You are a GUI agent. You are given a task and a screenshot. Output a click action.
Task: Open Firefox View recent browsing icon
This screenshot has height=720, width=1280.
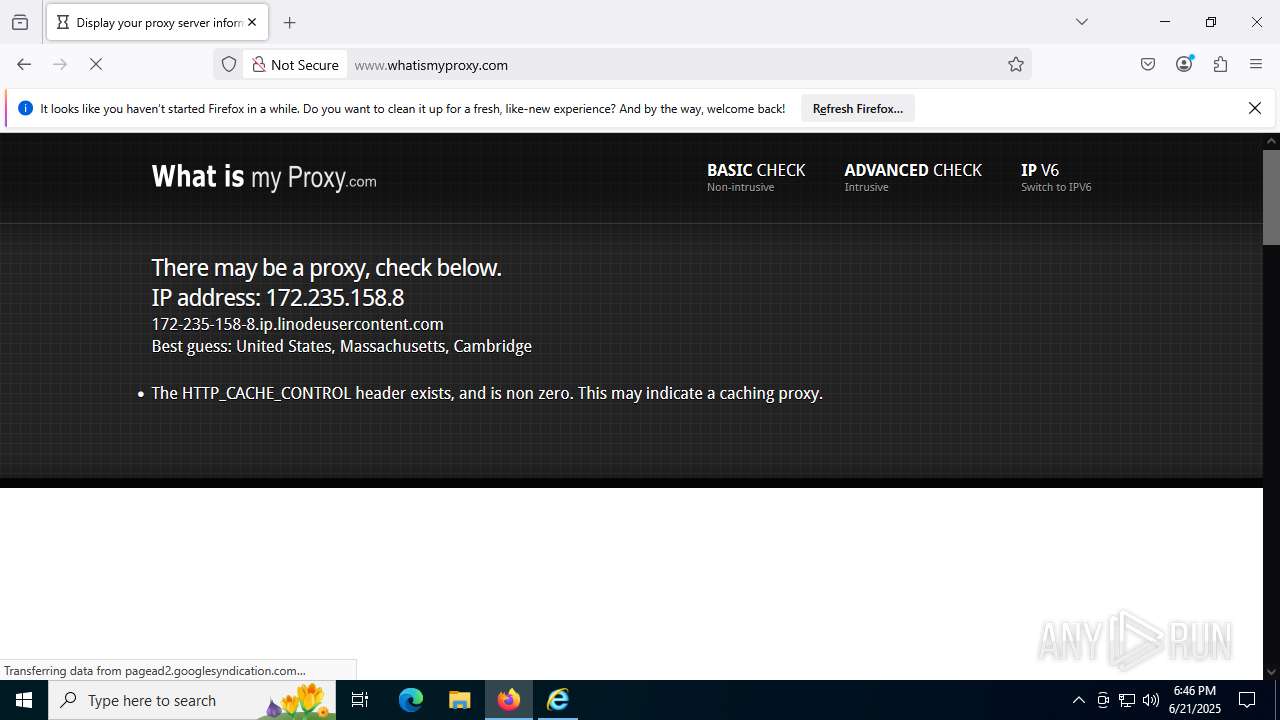(x=20, y=22)
